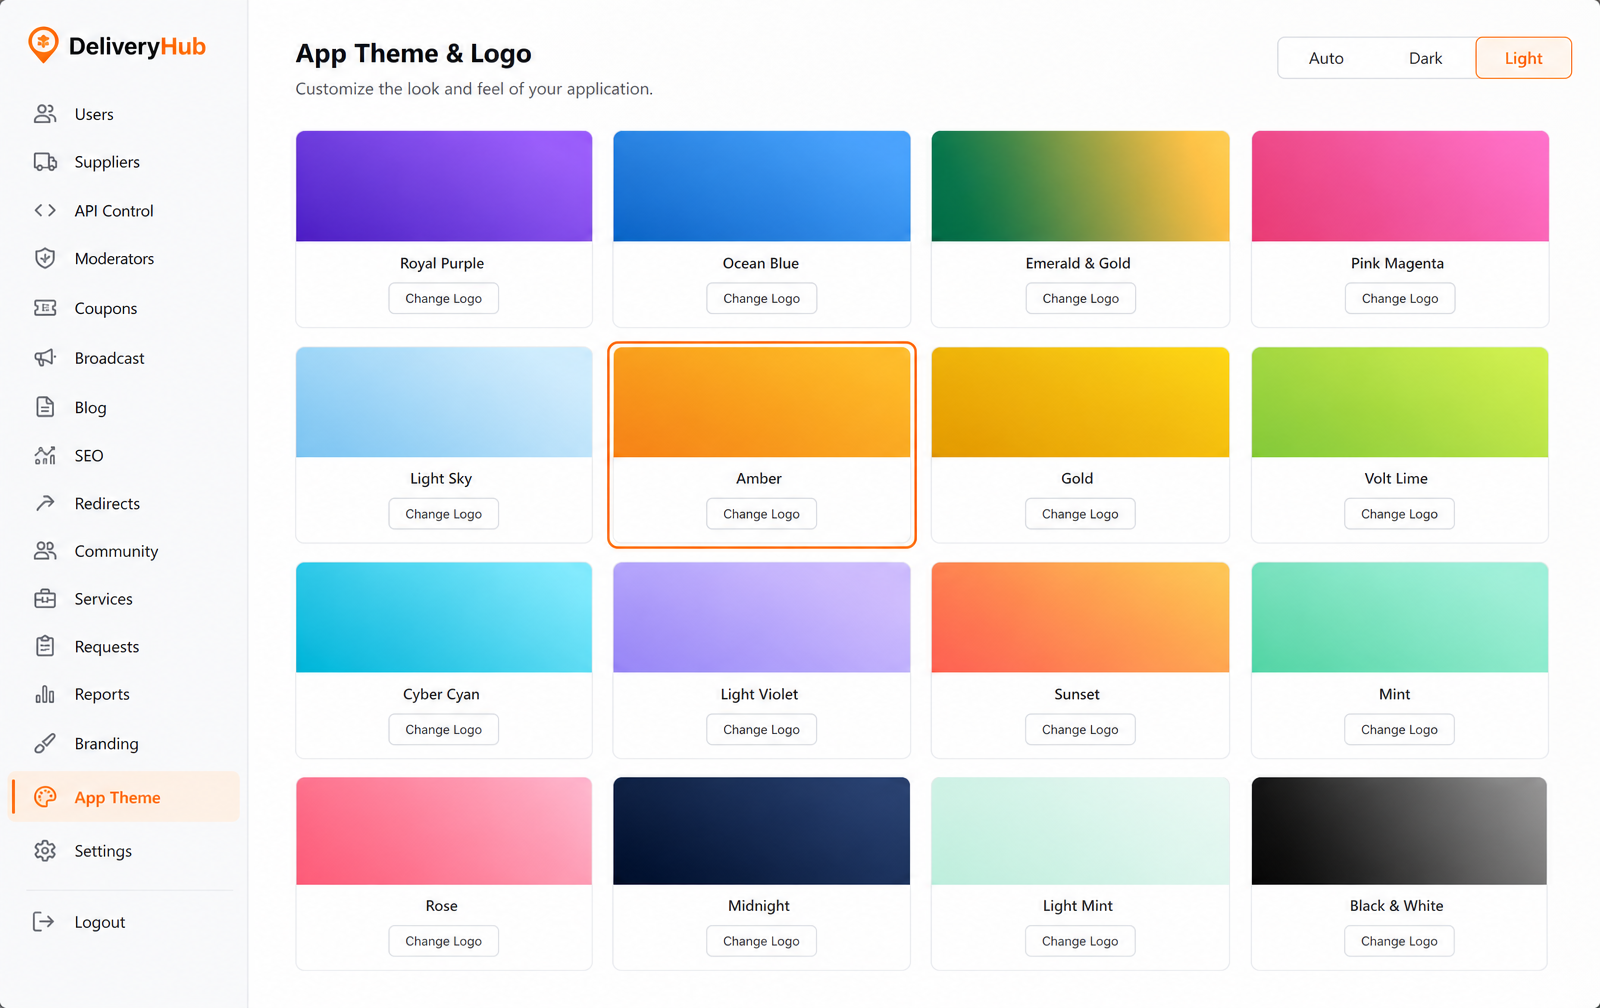Viewport: 1600px width, 1008px height.
Task: Click the Rose theme name
Action: click(x=441, y=906)
